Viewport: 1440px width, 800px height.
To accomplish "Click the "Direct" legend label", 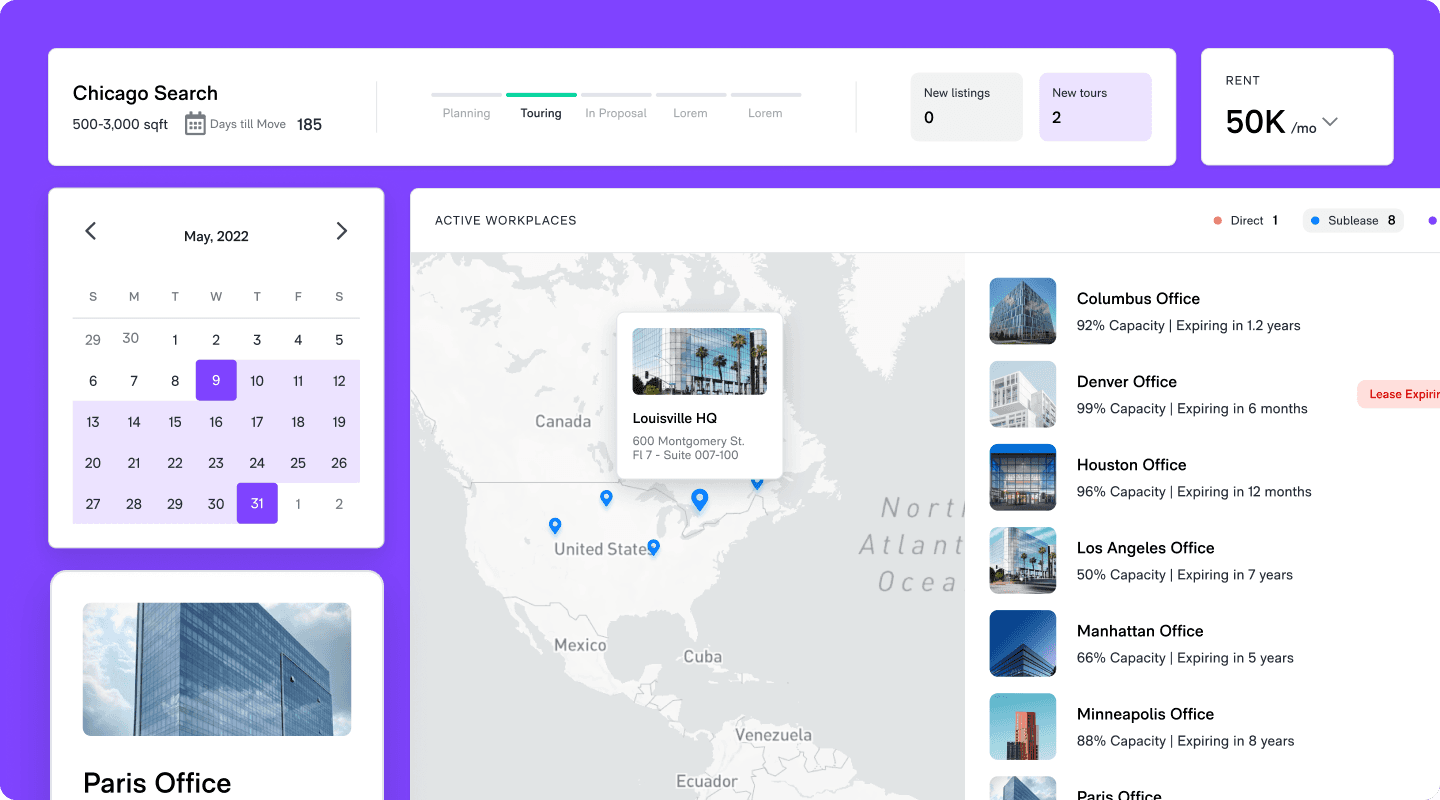I will click(1247, 221).
